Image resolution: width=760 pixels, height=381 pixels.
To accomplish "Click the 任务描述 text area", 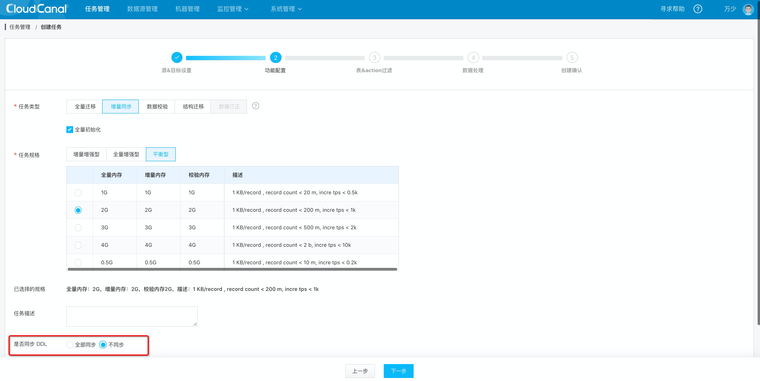I will click(132, 316).
